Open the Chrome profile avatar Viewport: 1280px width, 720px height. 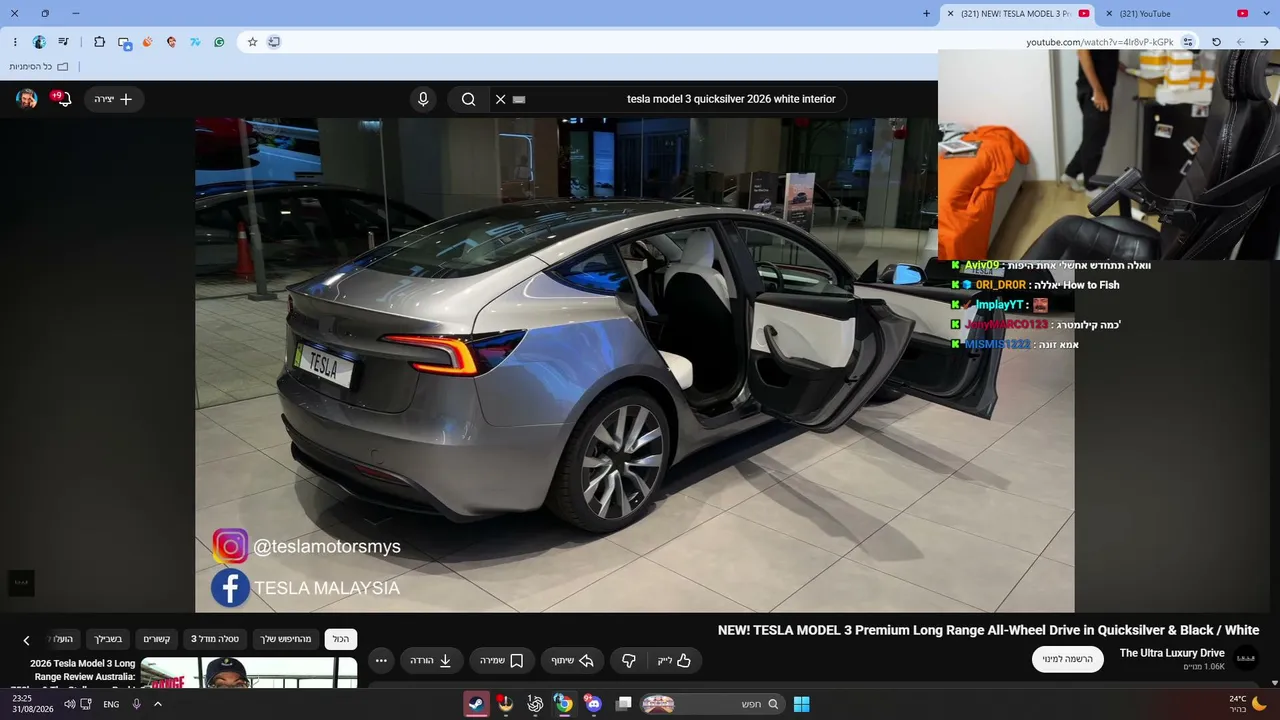tap(39, 42)
